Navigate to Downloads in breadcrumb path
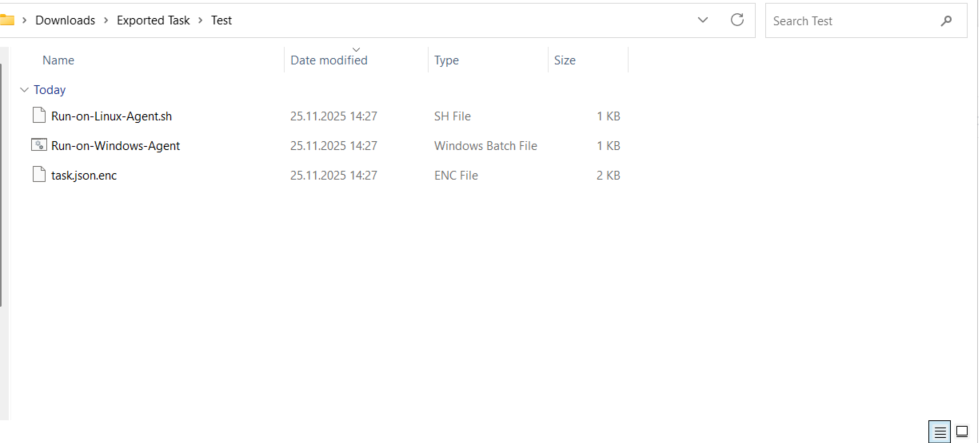The height and width of the screenshot is (443, 979). coord(65,20)
